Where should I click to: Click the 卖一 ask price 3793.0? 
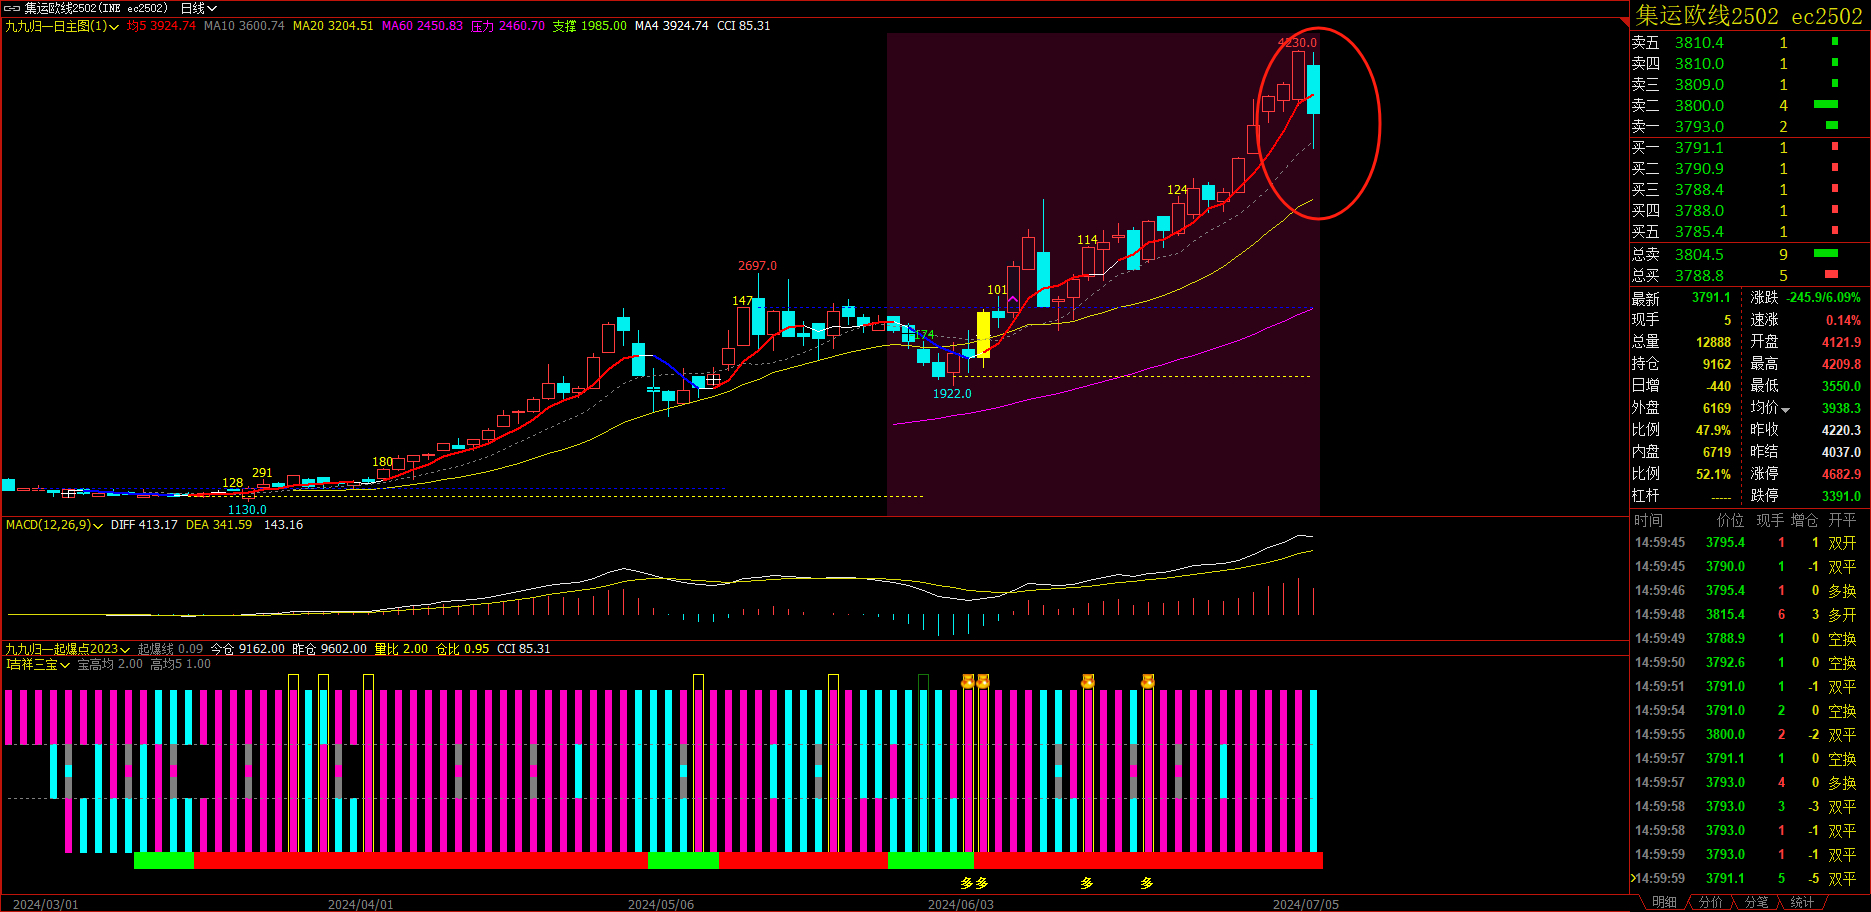pyautogui.click(x=1699, y=126)
